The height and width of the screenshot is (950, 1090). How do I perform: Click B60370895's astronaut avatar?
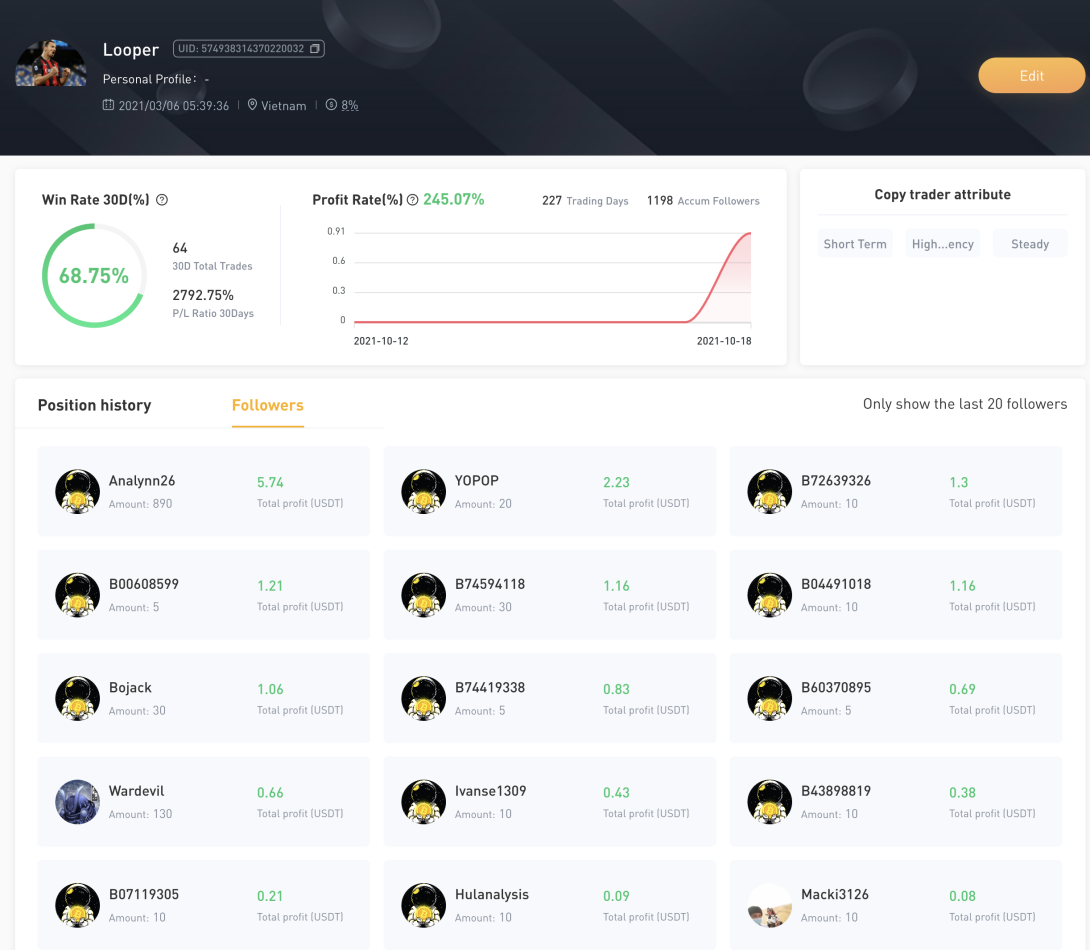coord(770,698)
